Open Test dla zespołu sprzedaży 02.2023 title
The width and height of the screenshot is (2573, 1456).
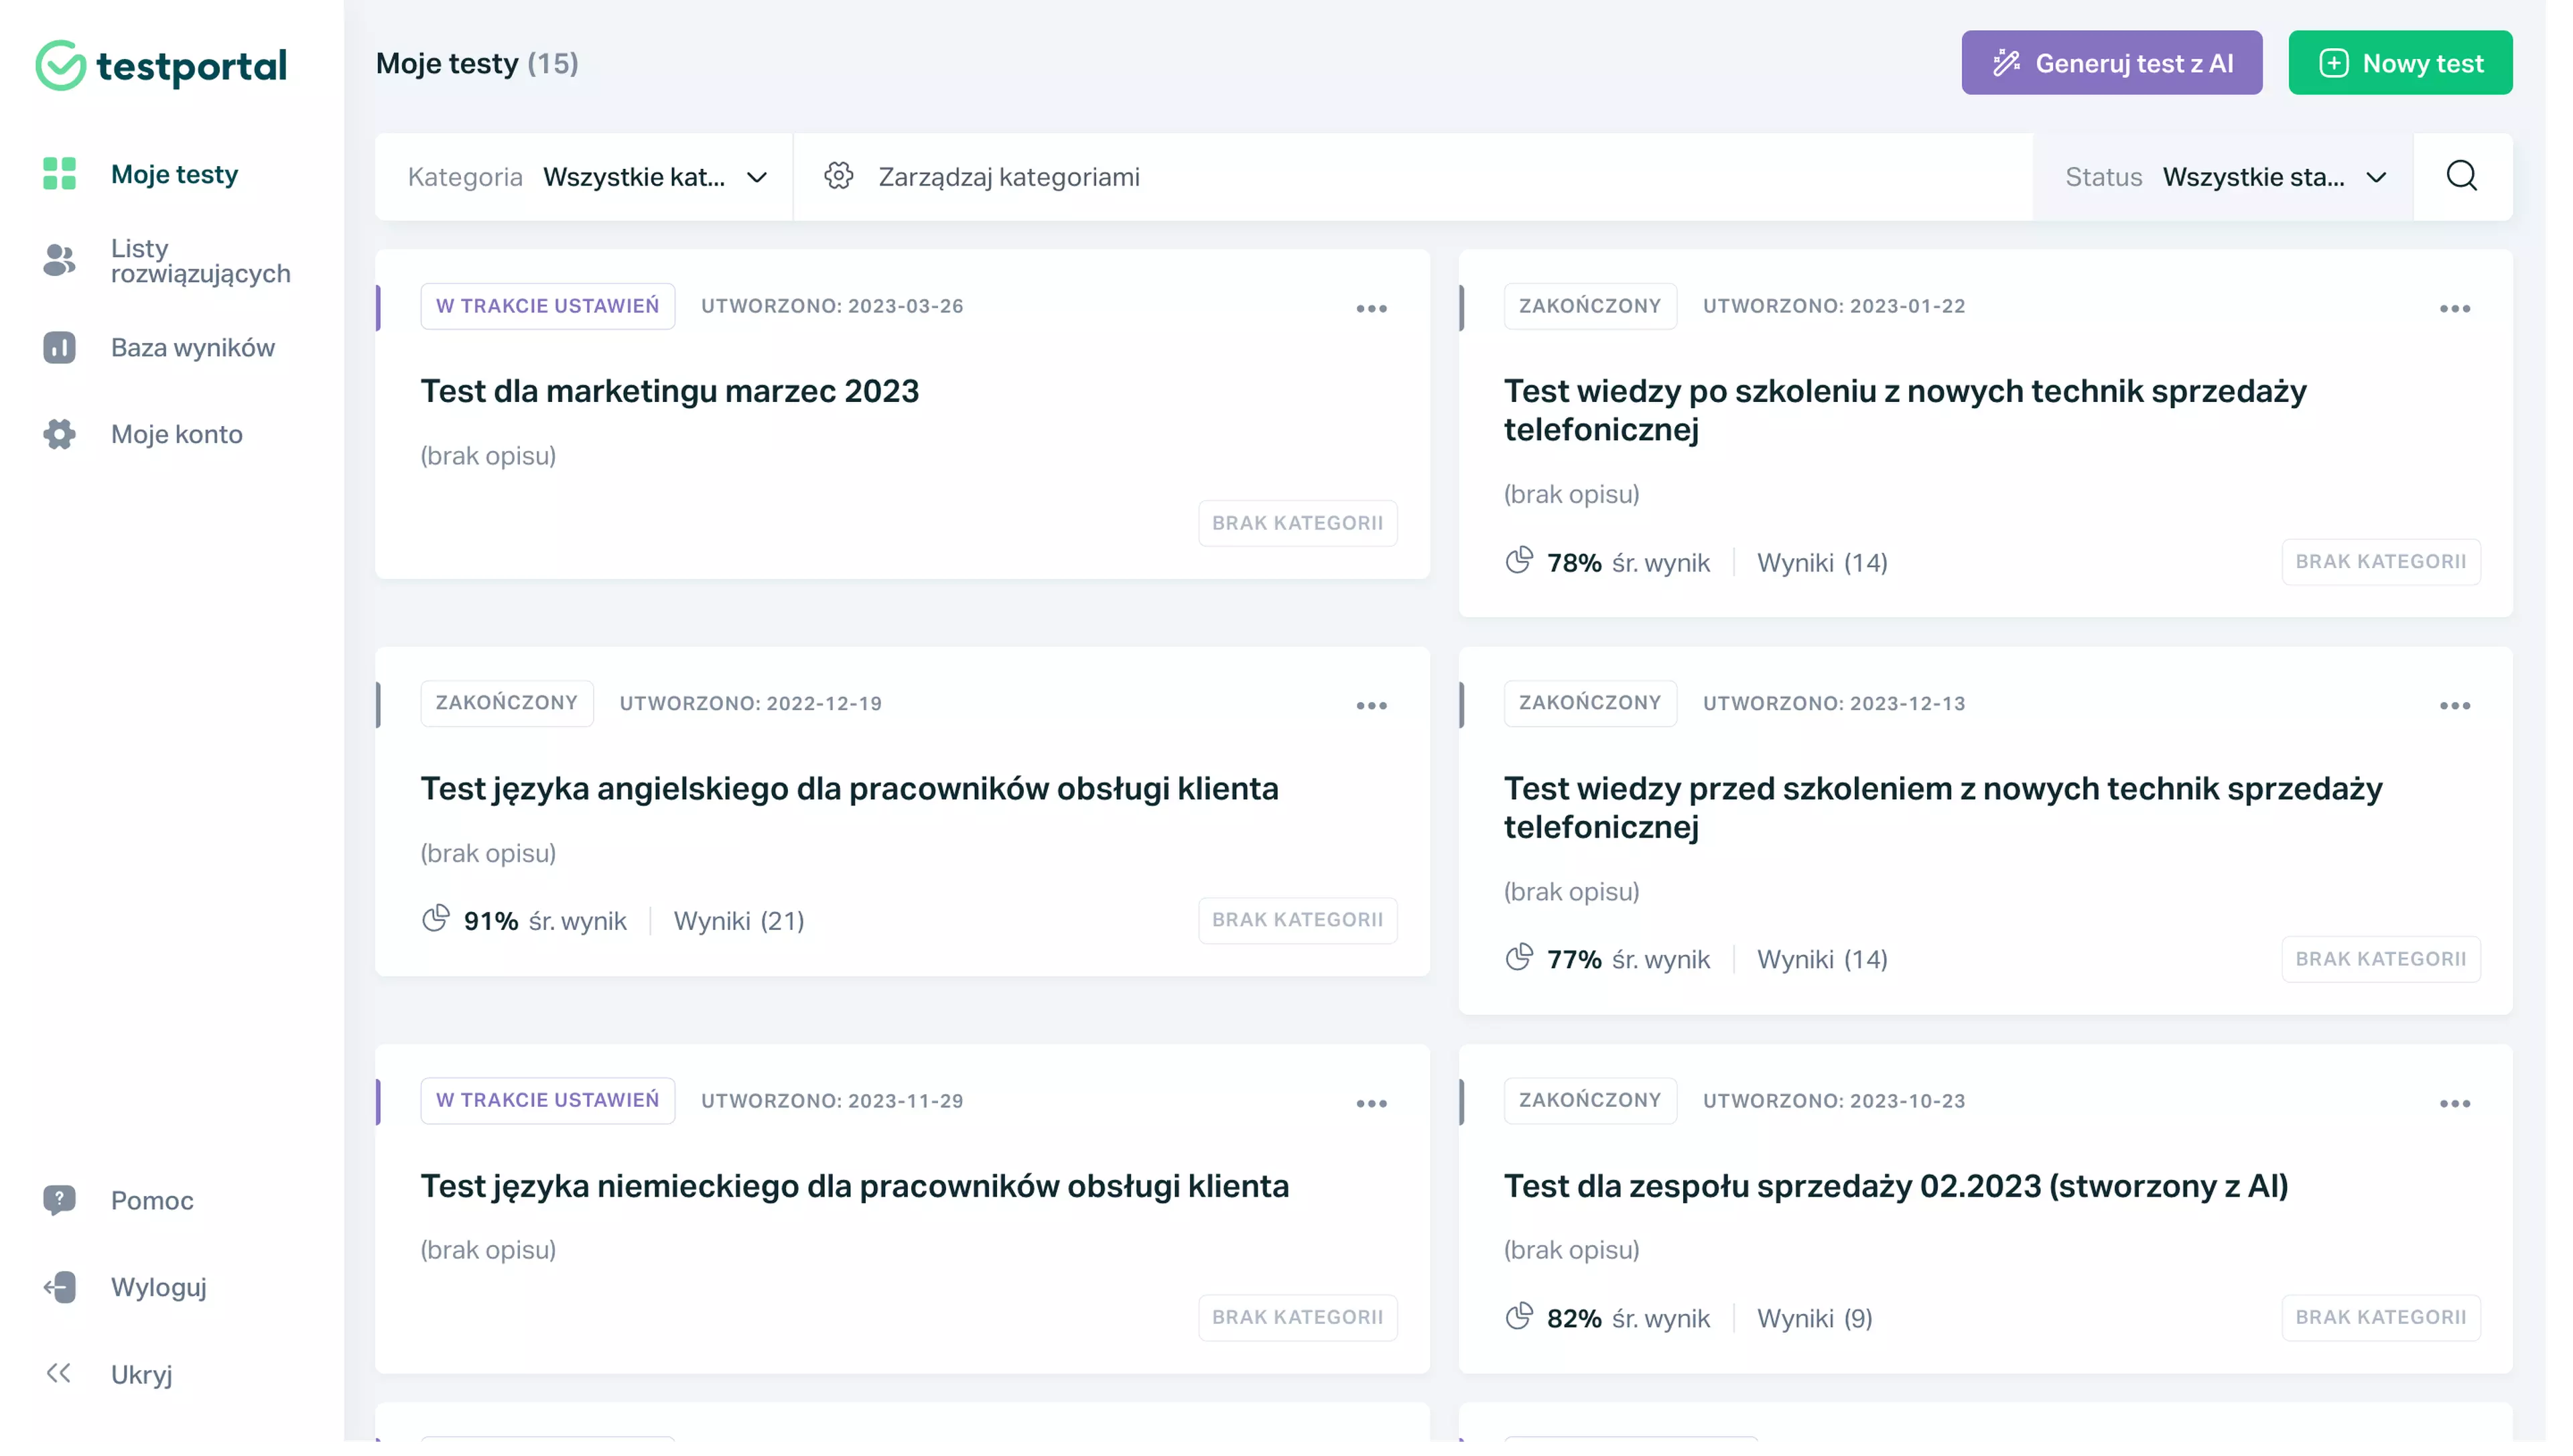(x=1897, y=1187)
